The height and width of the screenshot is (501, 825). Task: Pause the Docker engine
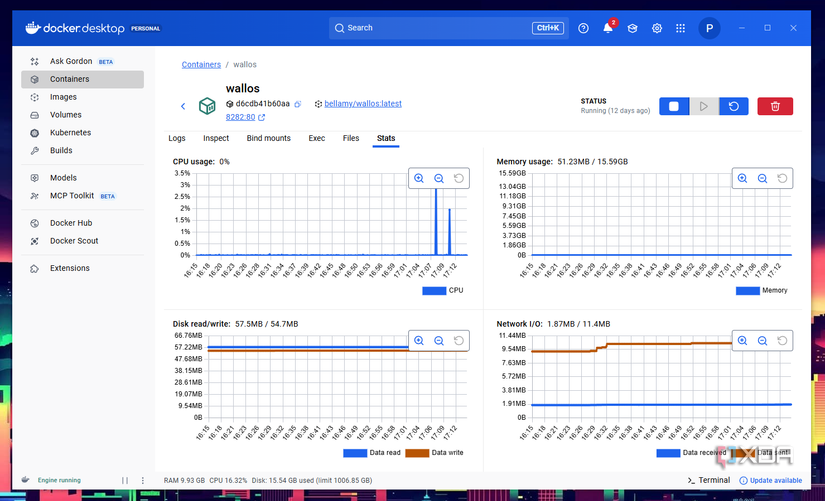(x=125, y=480)
